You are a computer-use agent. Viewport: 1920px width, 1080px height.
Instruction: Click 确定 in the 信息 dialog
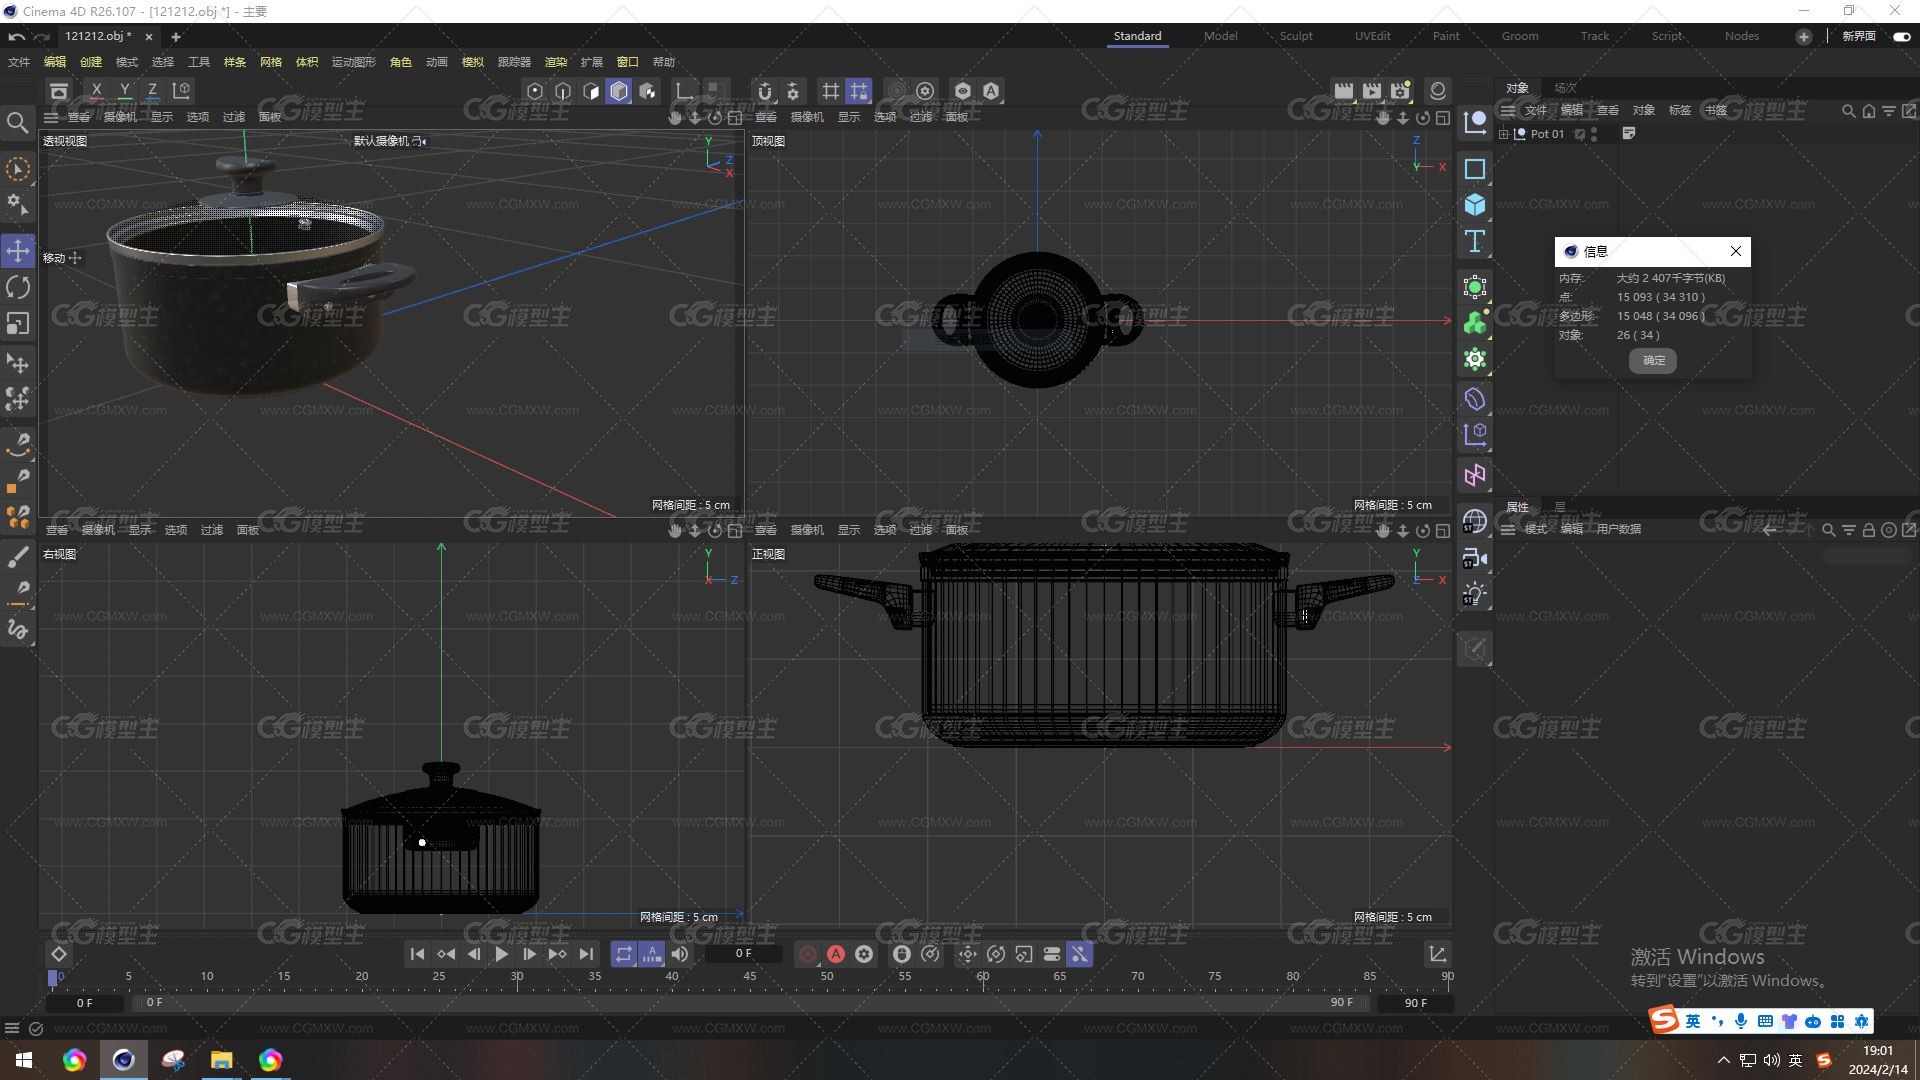[1653, 360]
